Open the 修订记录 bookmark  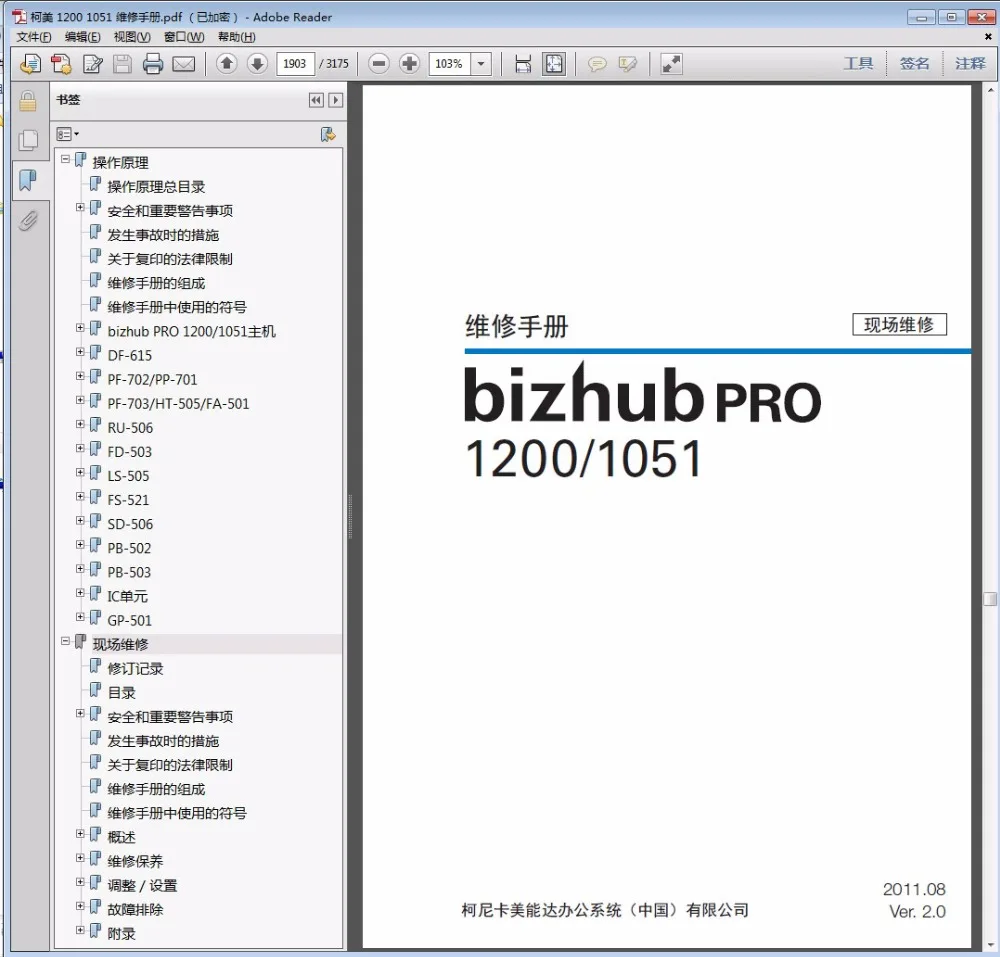coord(135,669)
